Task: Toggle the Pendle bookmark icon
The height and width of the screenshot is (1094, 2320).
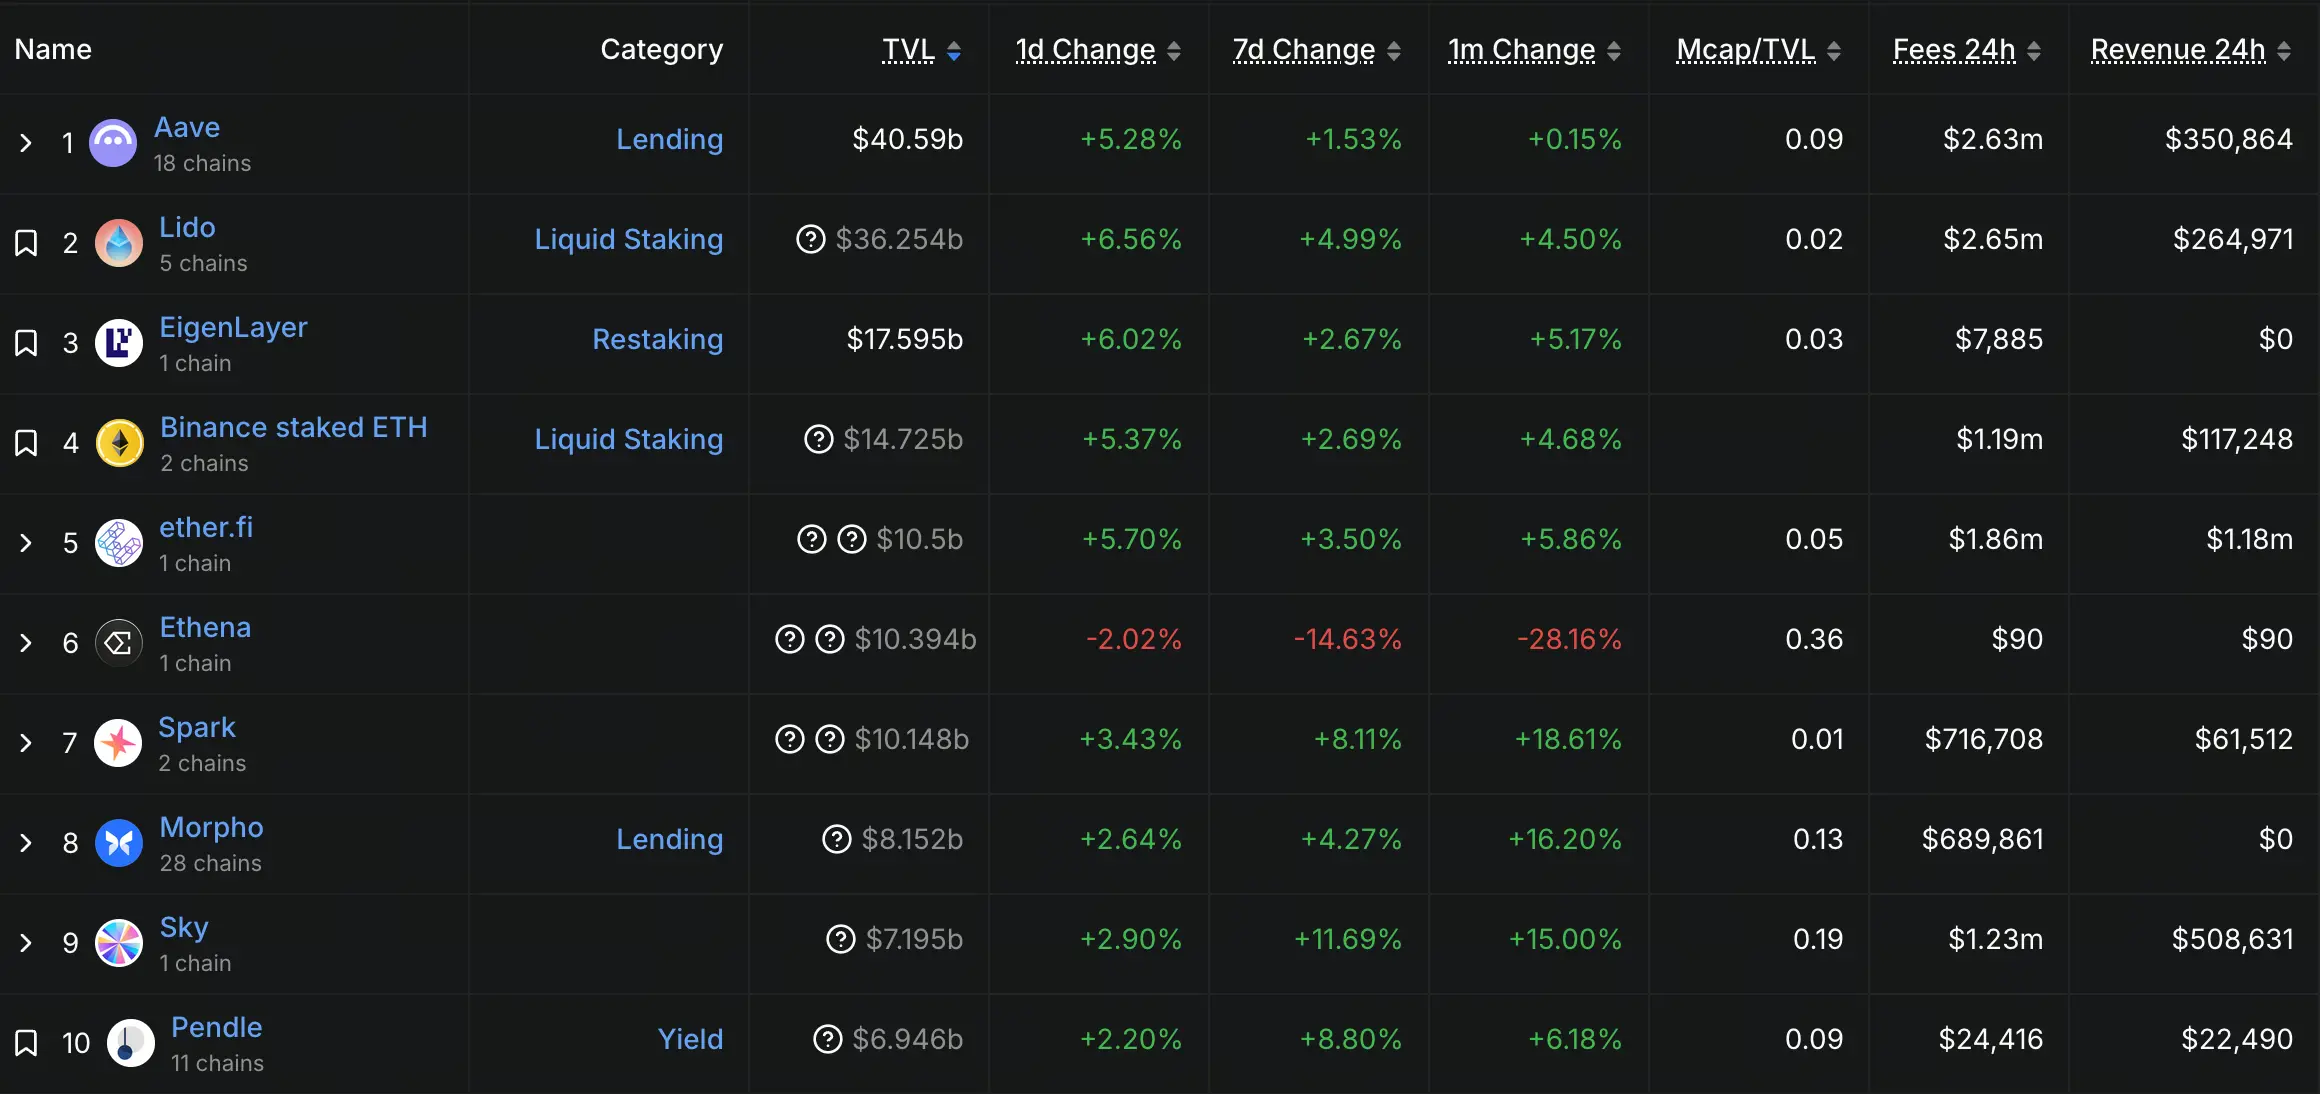Action: (x=26, y=1043)
